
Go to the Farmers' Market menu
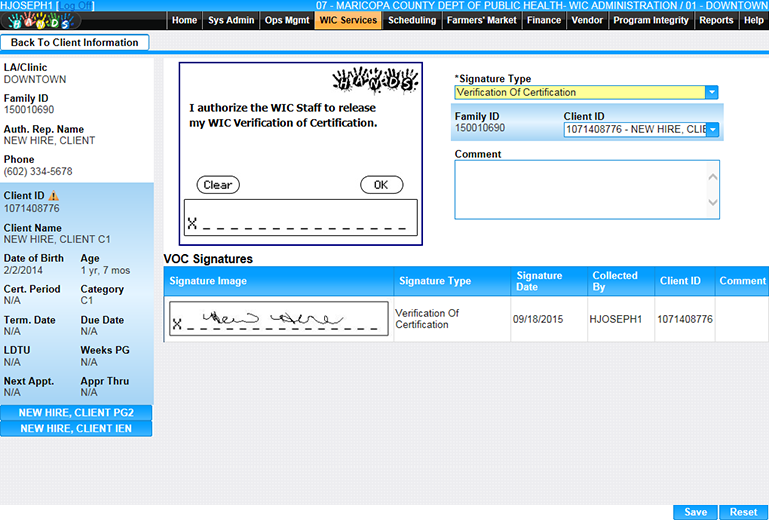pyautogui.click(x=482, y=20)
